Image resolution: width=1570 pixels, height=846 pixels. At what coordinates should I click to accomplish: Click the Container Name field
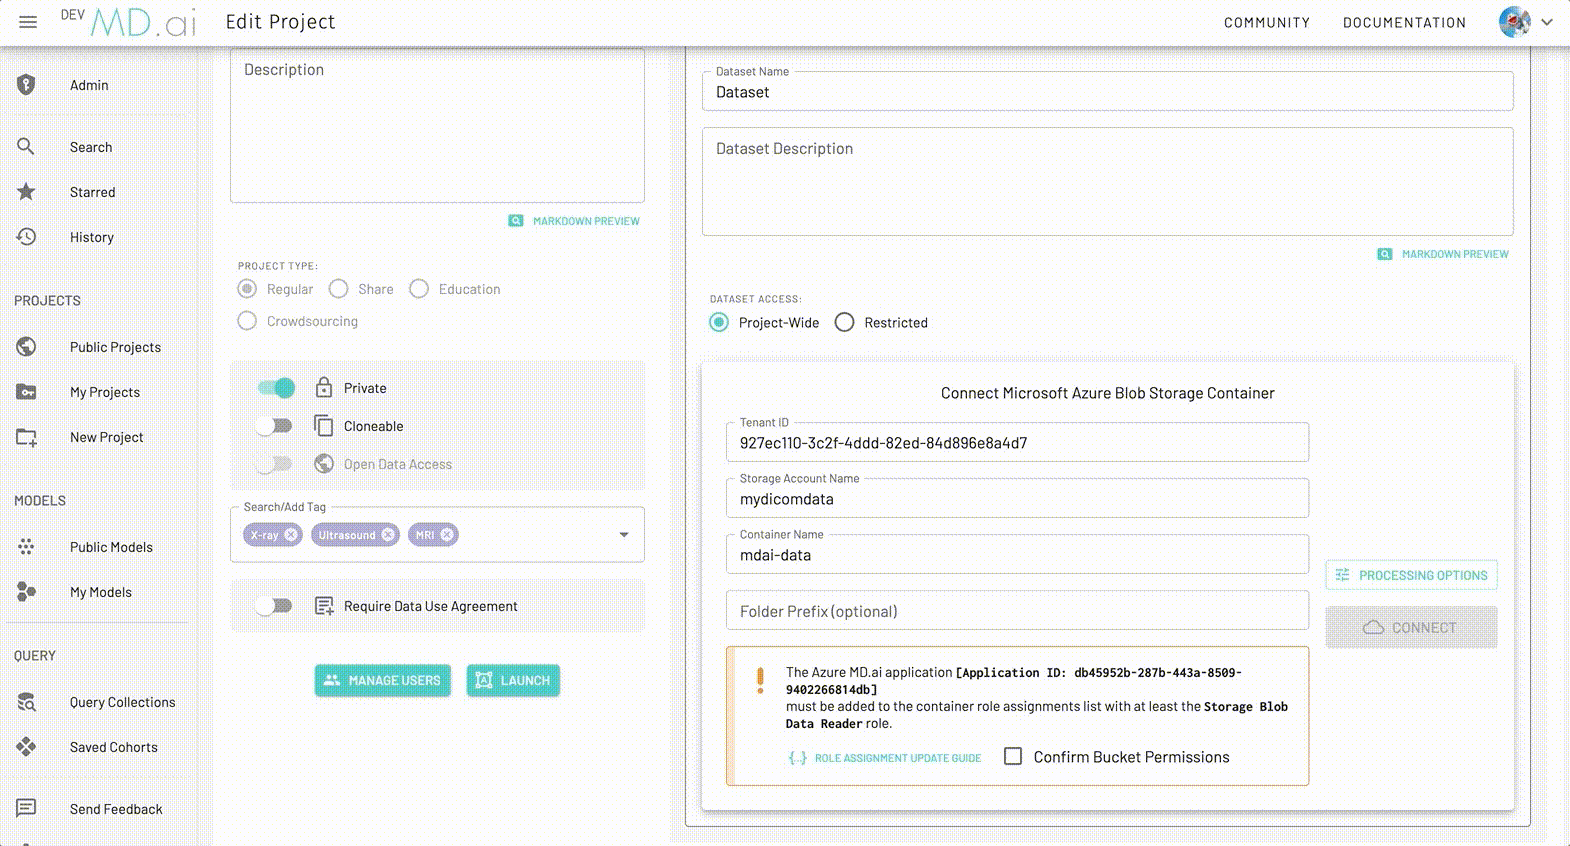point(1017,554)
